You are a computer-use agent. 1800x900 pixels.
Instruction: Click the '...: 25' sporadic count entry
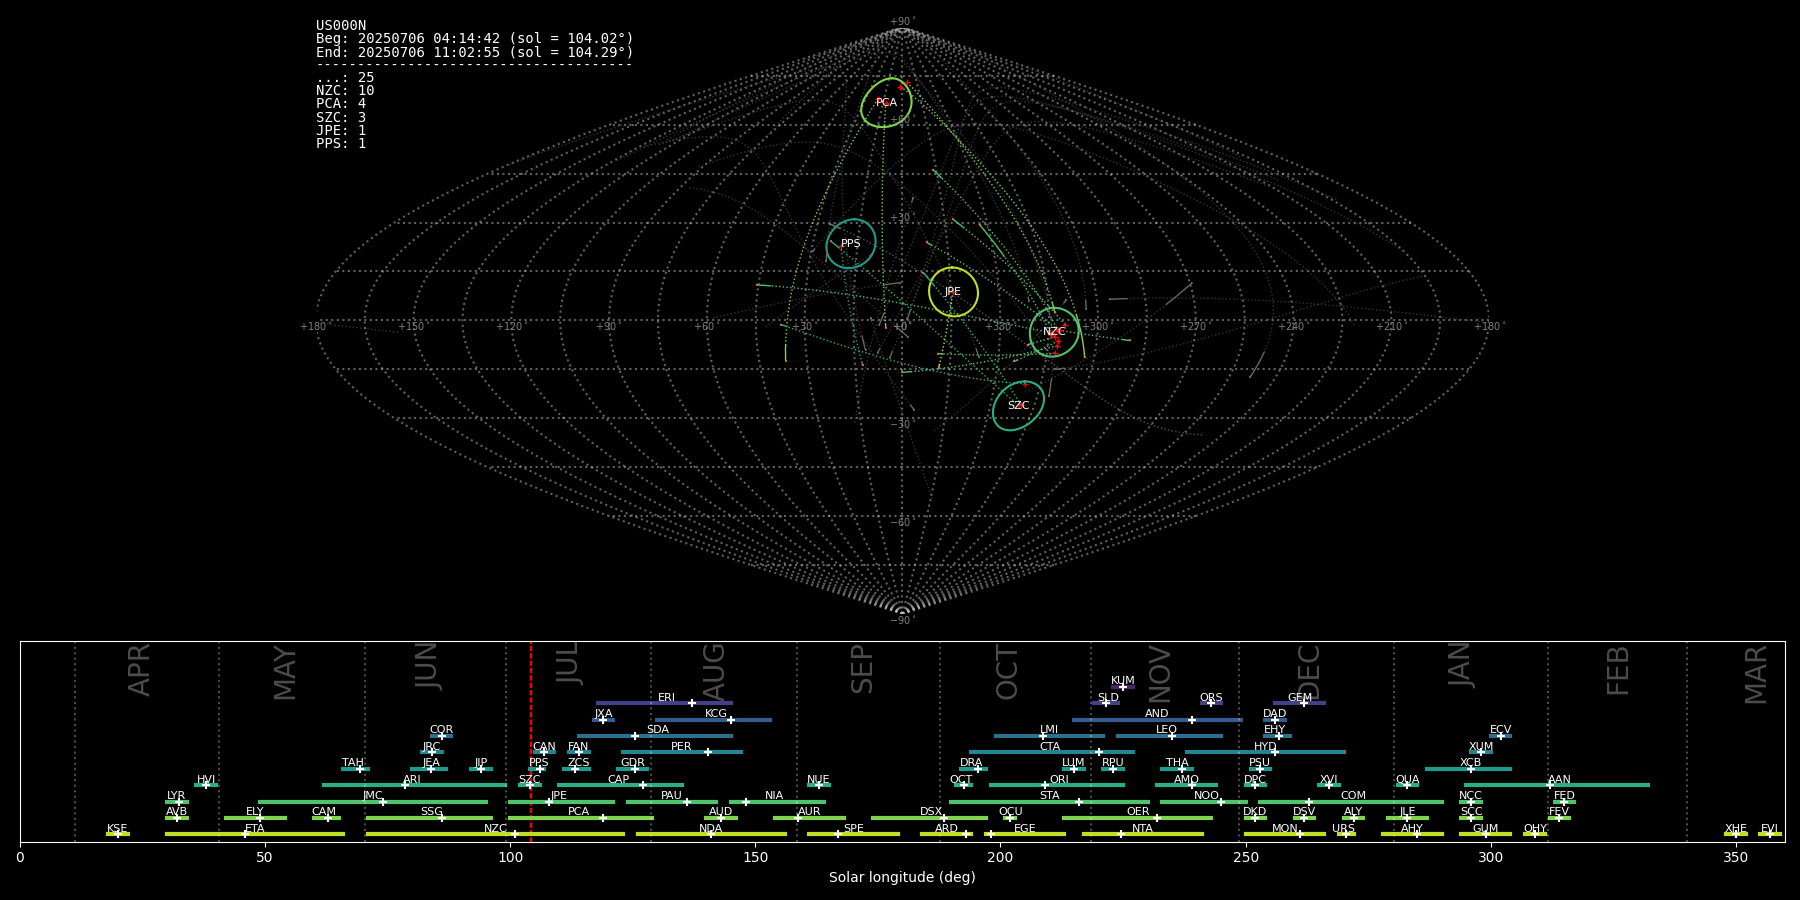click(345, 78)
